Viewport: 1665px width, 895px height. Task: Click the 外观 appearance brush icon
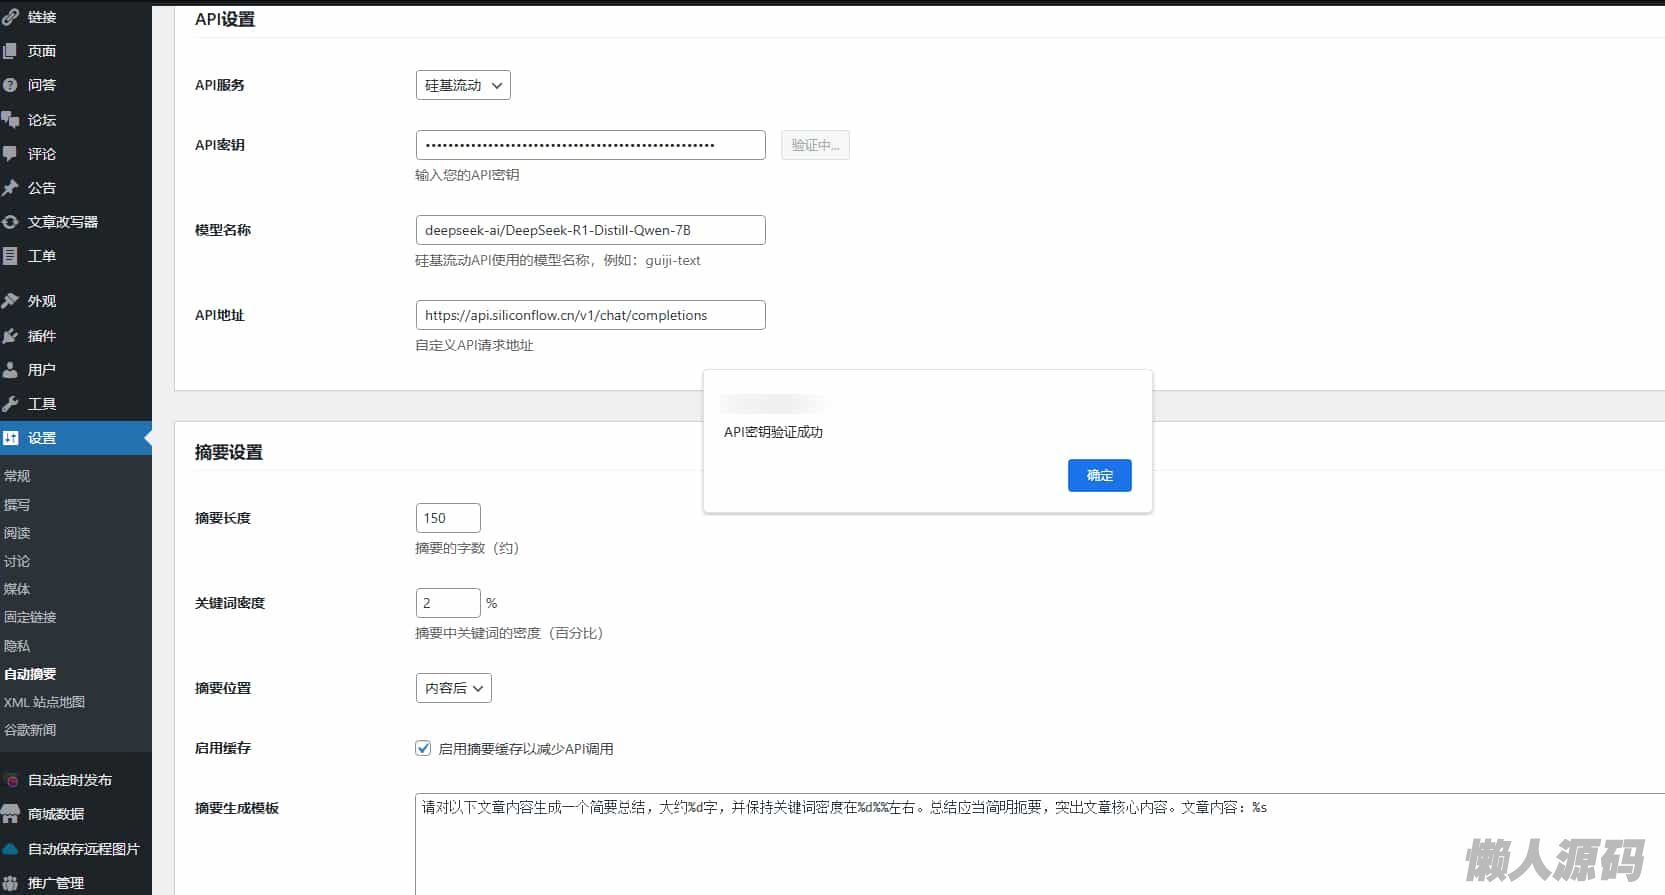pos(10,301)
